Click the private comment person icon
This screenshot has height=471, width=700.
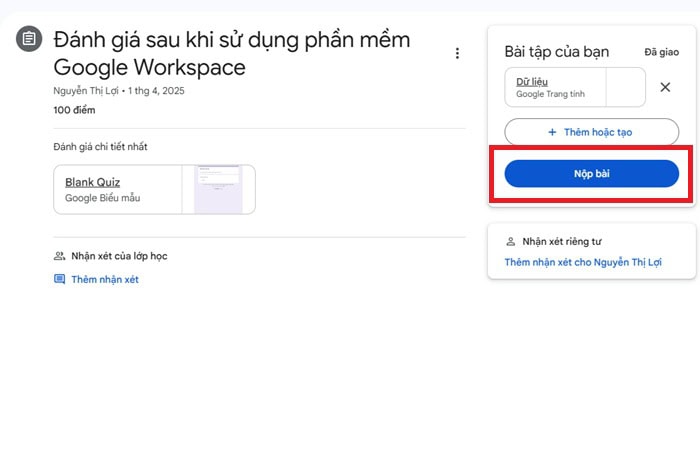pyautogui.click(x=511, y=241)
